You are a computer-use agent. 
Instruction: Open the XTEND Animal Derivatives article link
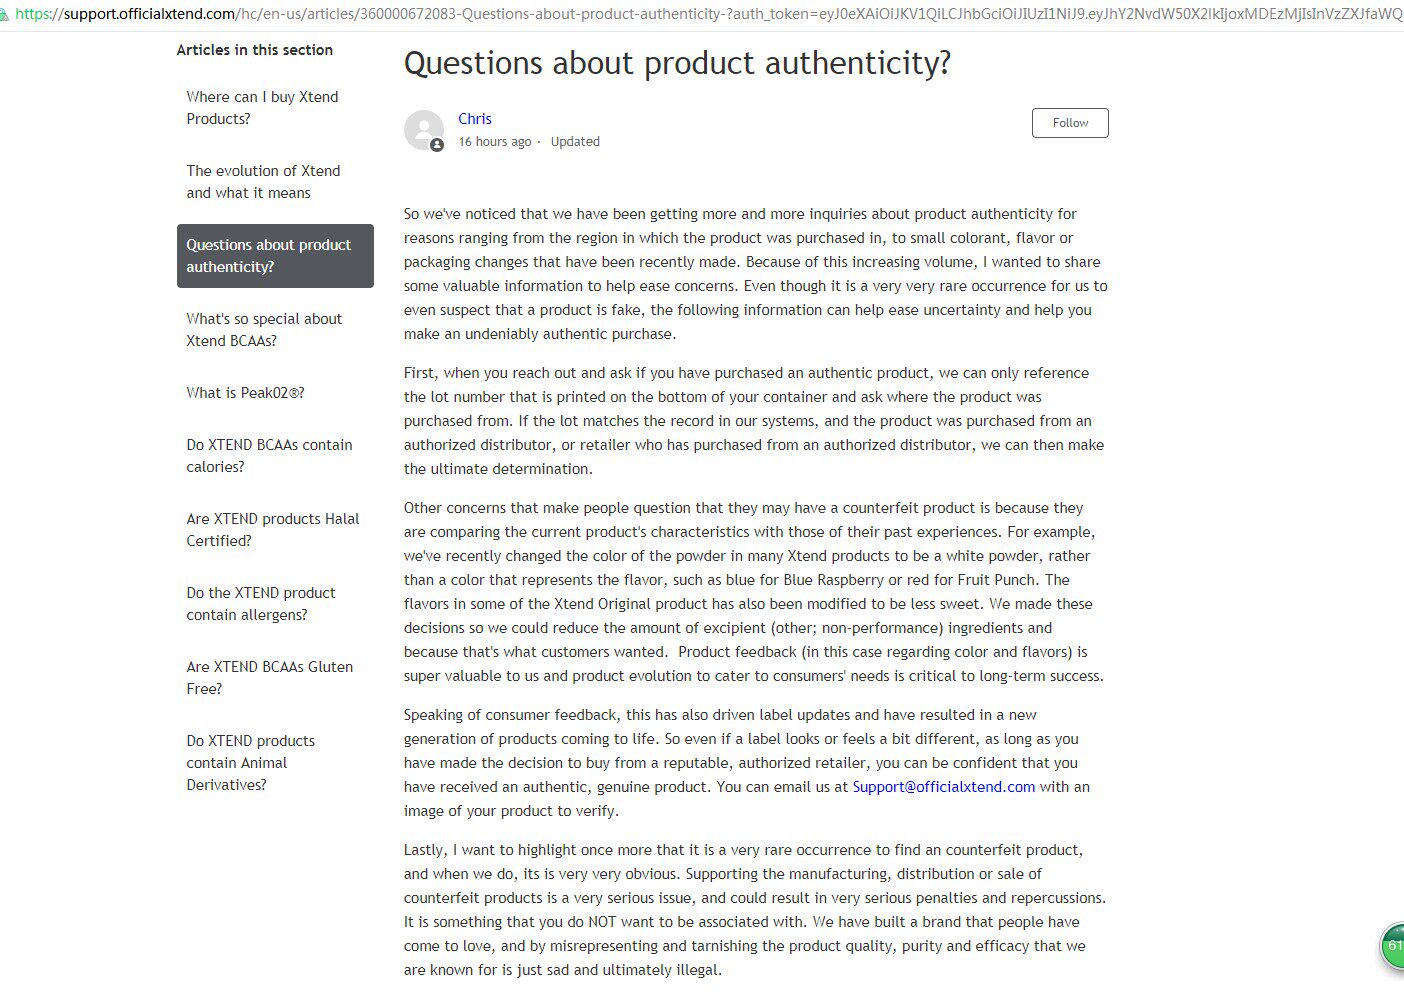[x=250, y=763]
